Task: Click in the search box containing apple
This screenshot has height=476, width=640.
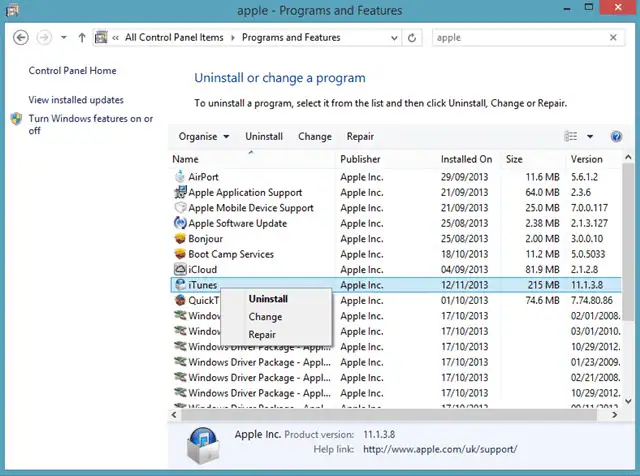Action: point(520,38)
